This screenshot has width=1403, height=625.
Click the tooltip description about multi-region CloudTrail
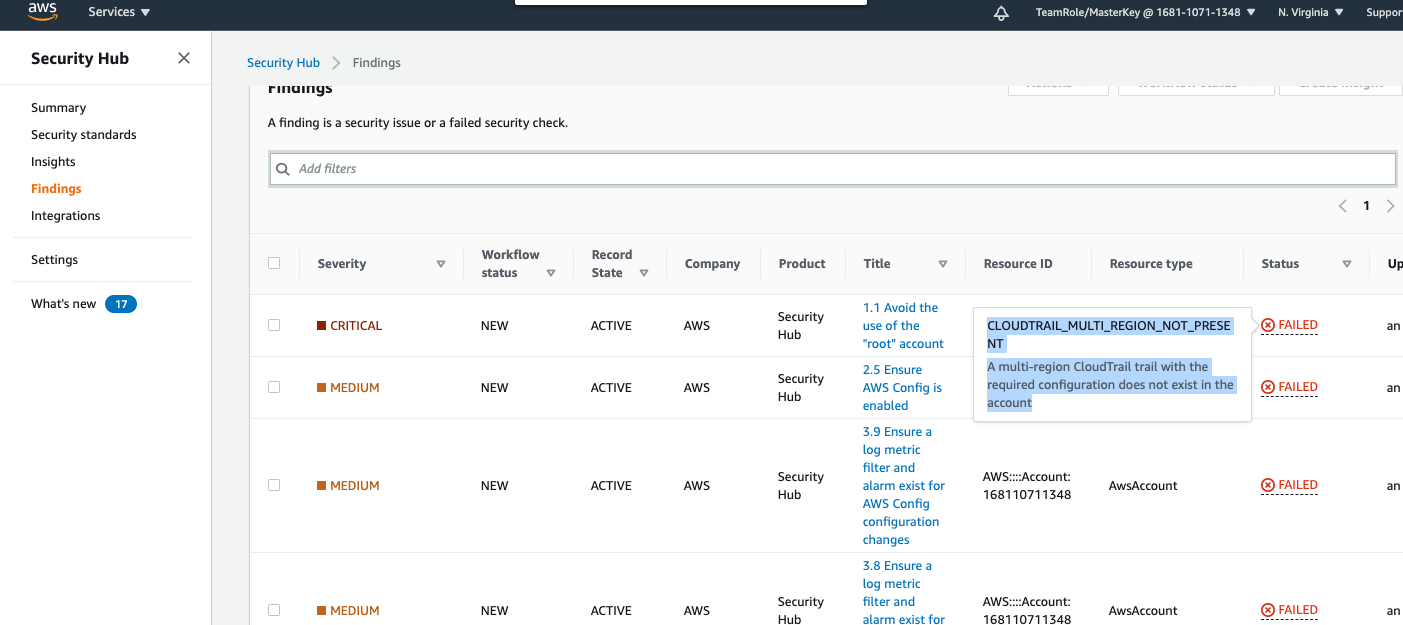(x=1111, y=385)
